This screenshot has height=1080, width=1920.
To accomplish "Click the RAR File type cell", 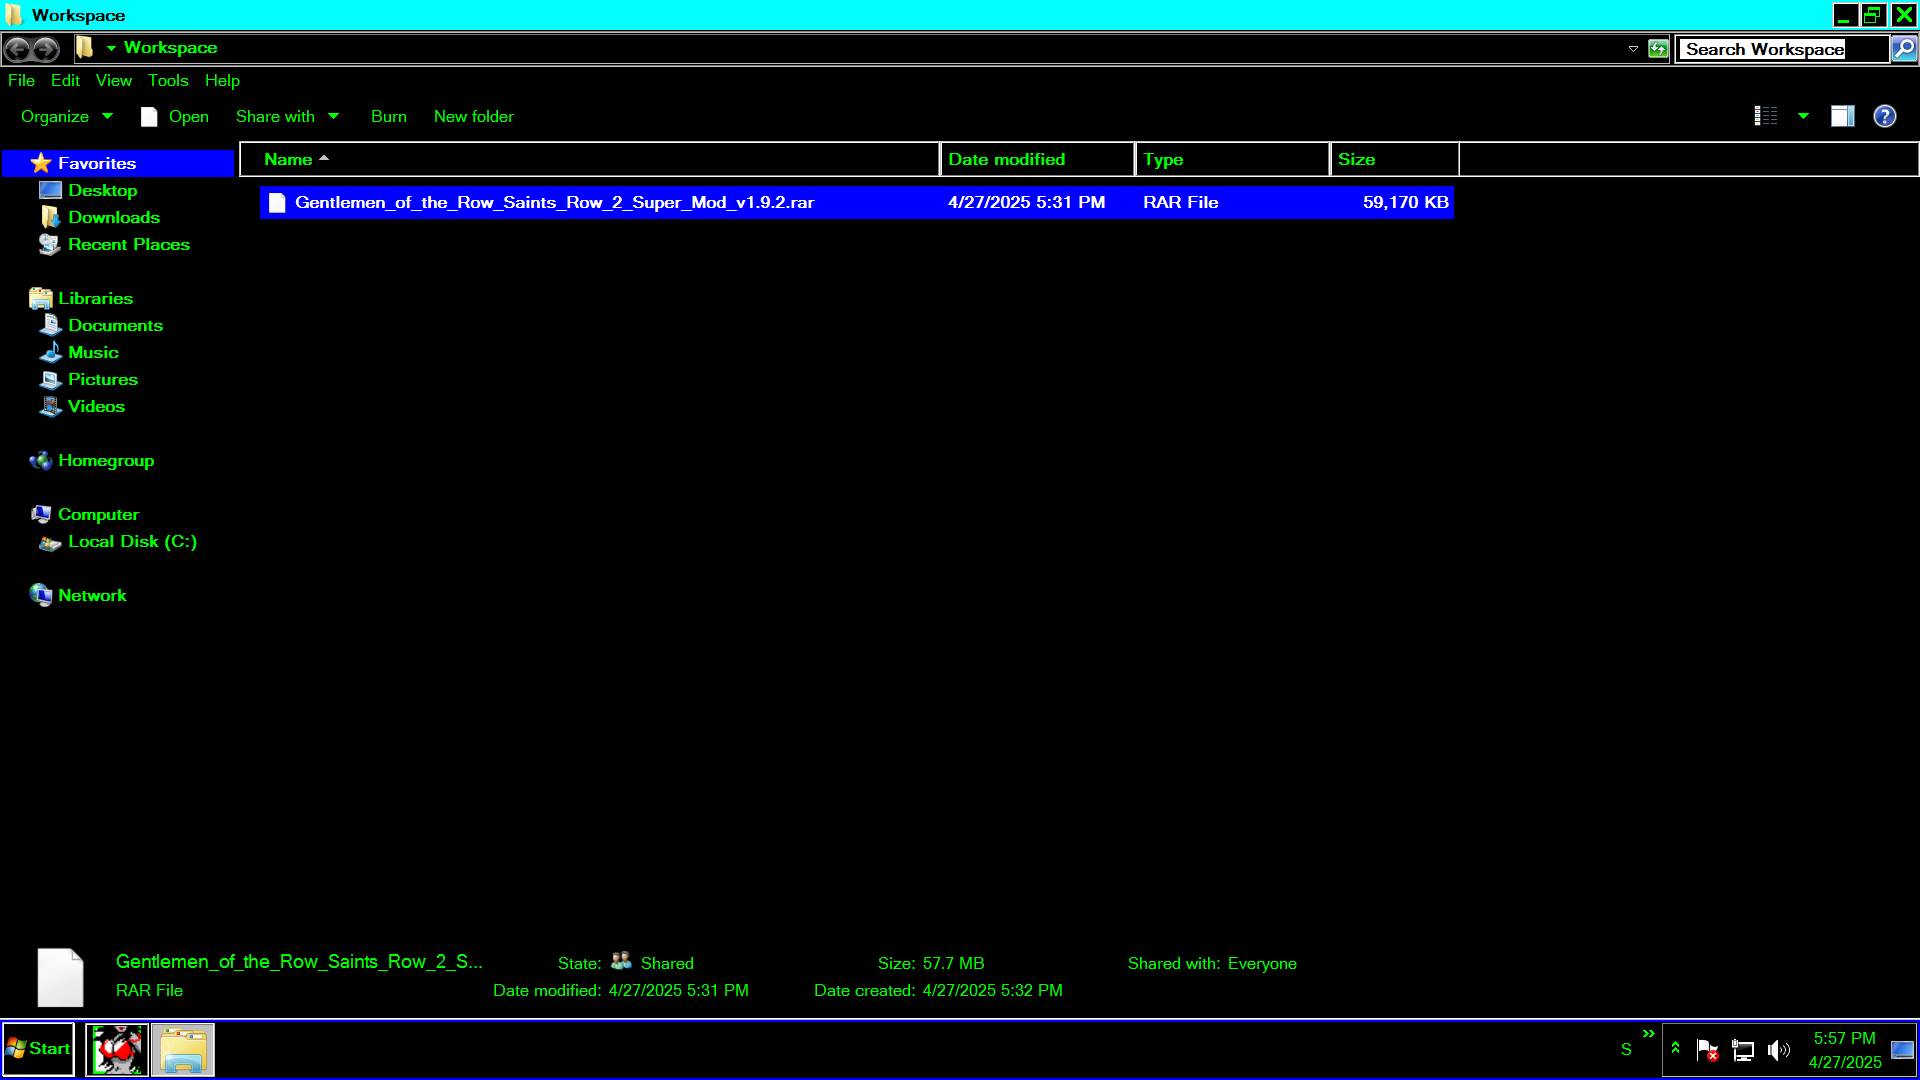I will pyautogui.click(x=1180, y=202).
